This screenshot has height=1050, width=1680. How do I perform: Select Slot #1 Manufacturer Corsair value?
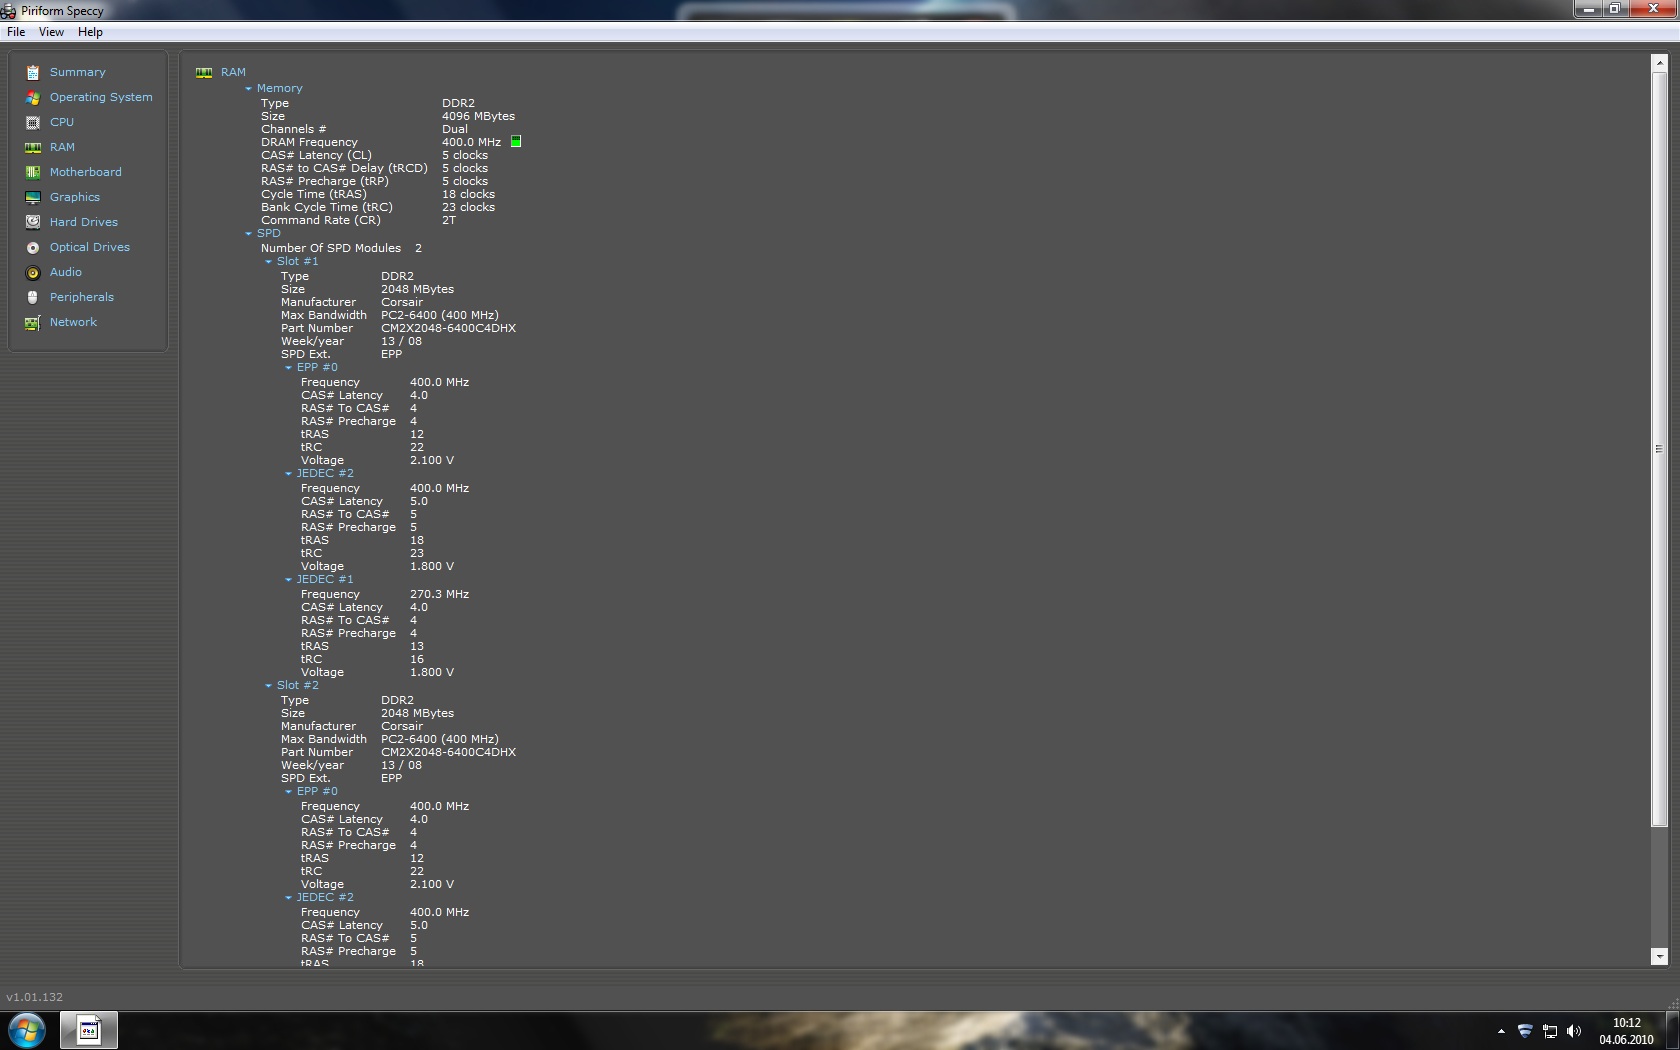[x=402, y=302]
